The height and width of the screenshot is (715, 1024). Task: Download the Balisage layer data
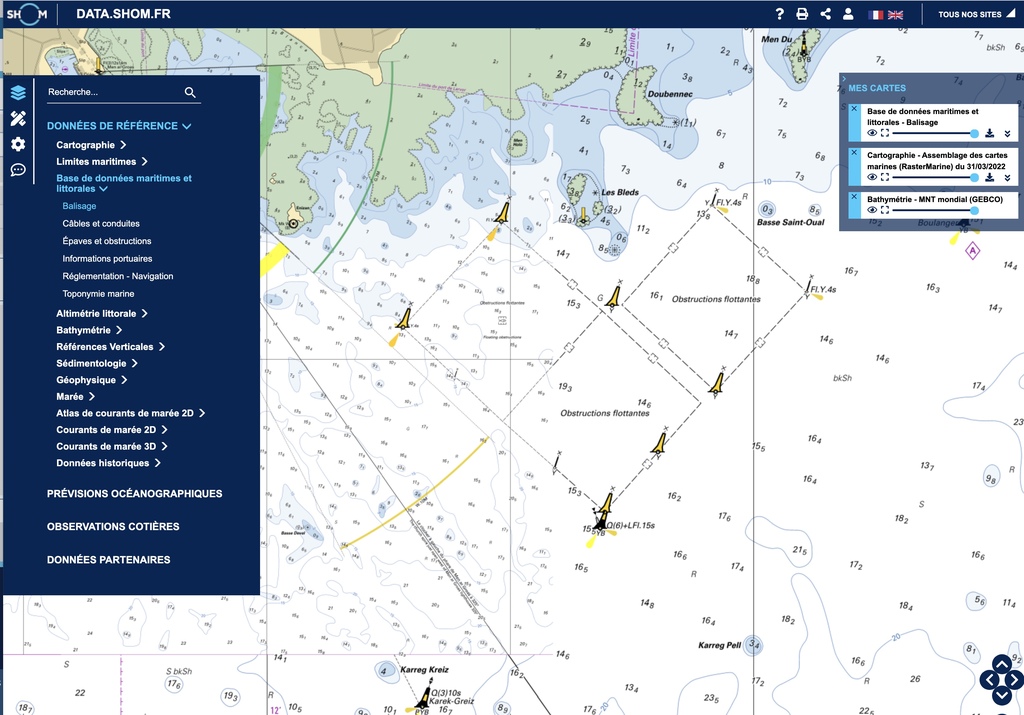(x=990, y=133)
